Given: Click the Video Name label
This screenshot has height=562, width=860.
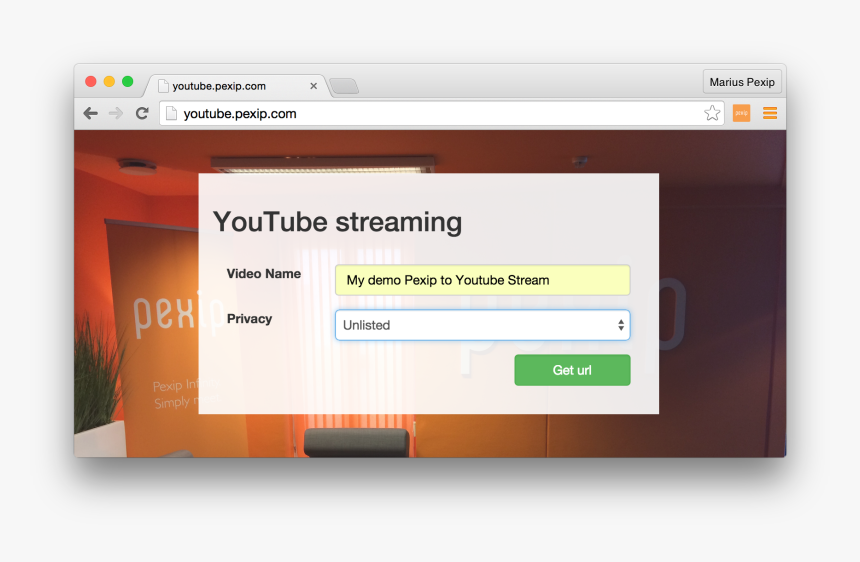Looking at the screenshot, I should coord(264,274).
